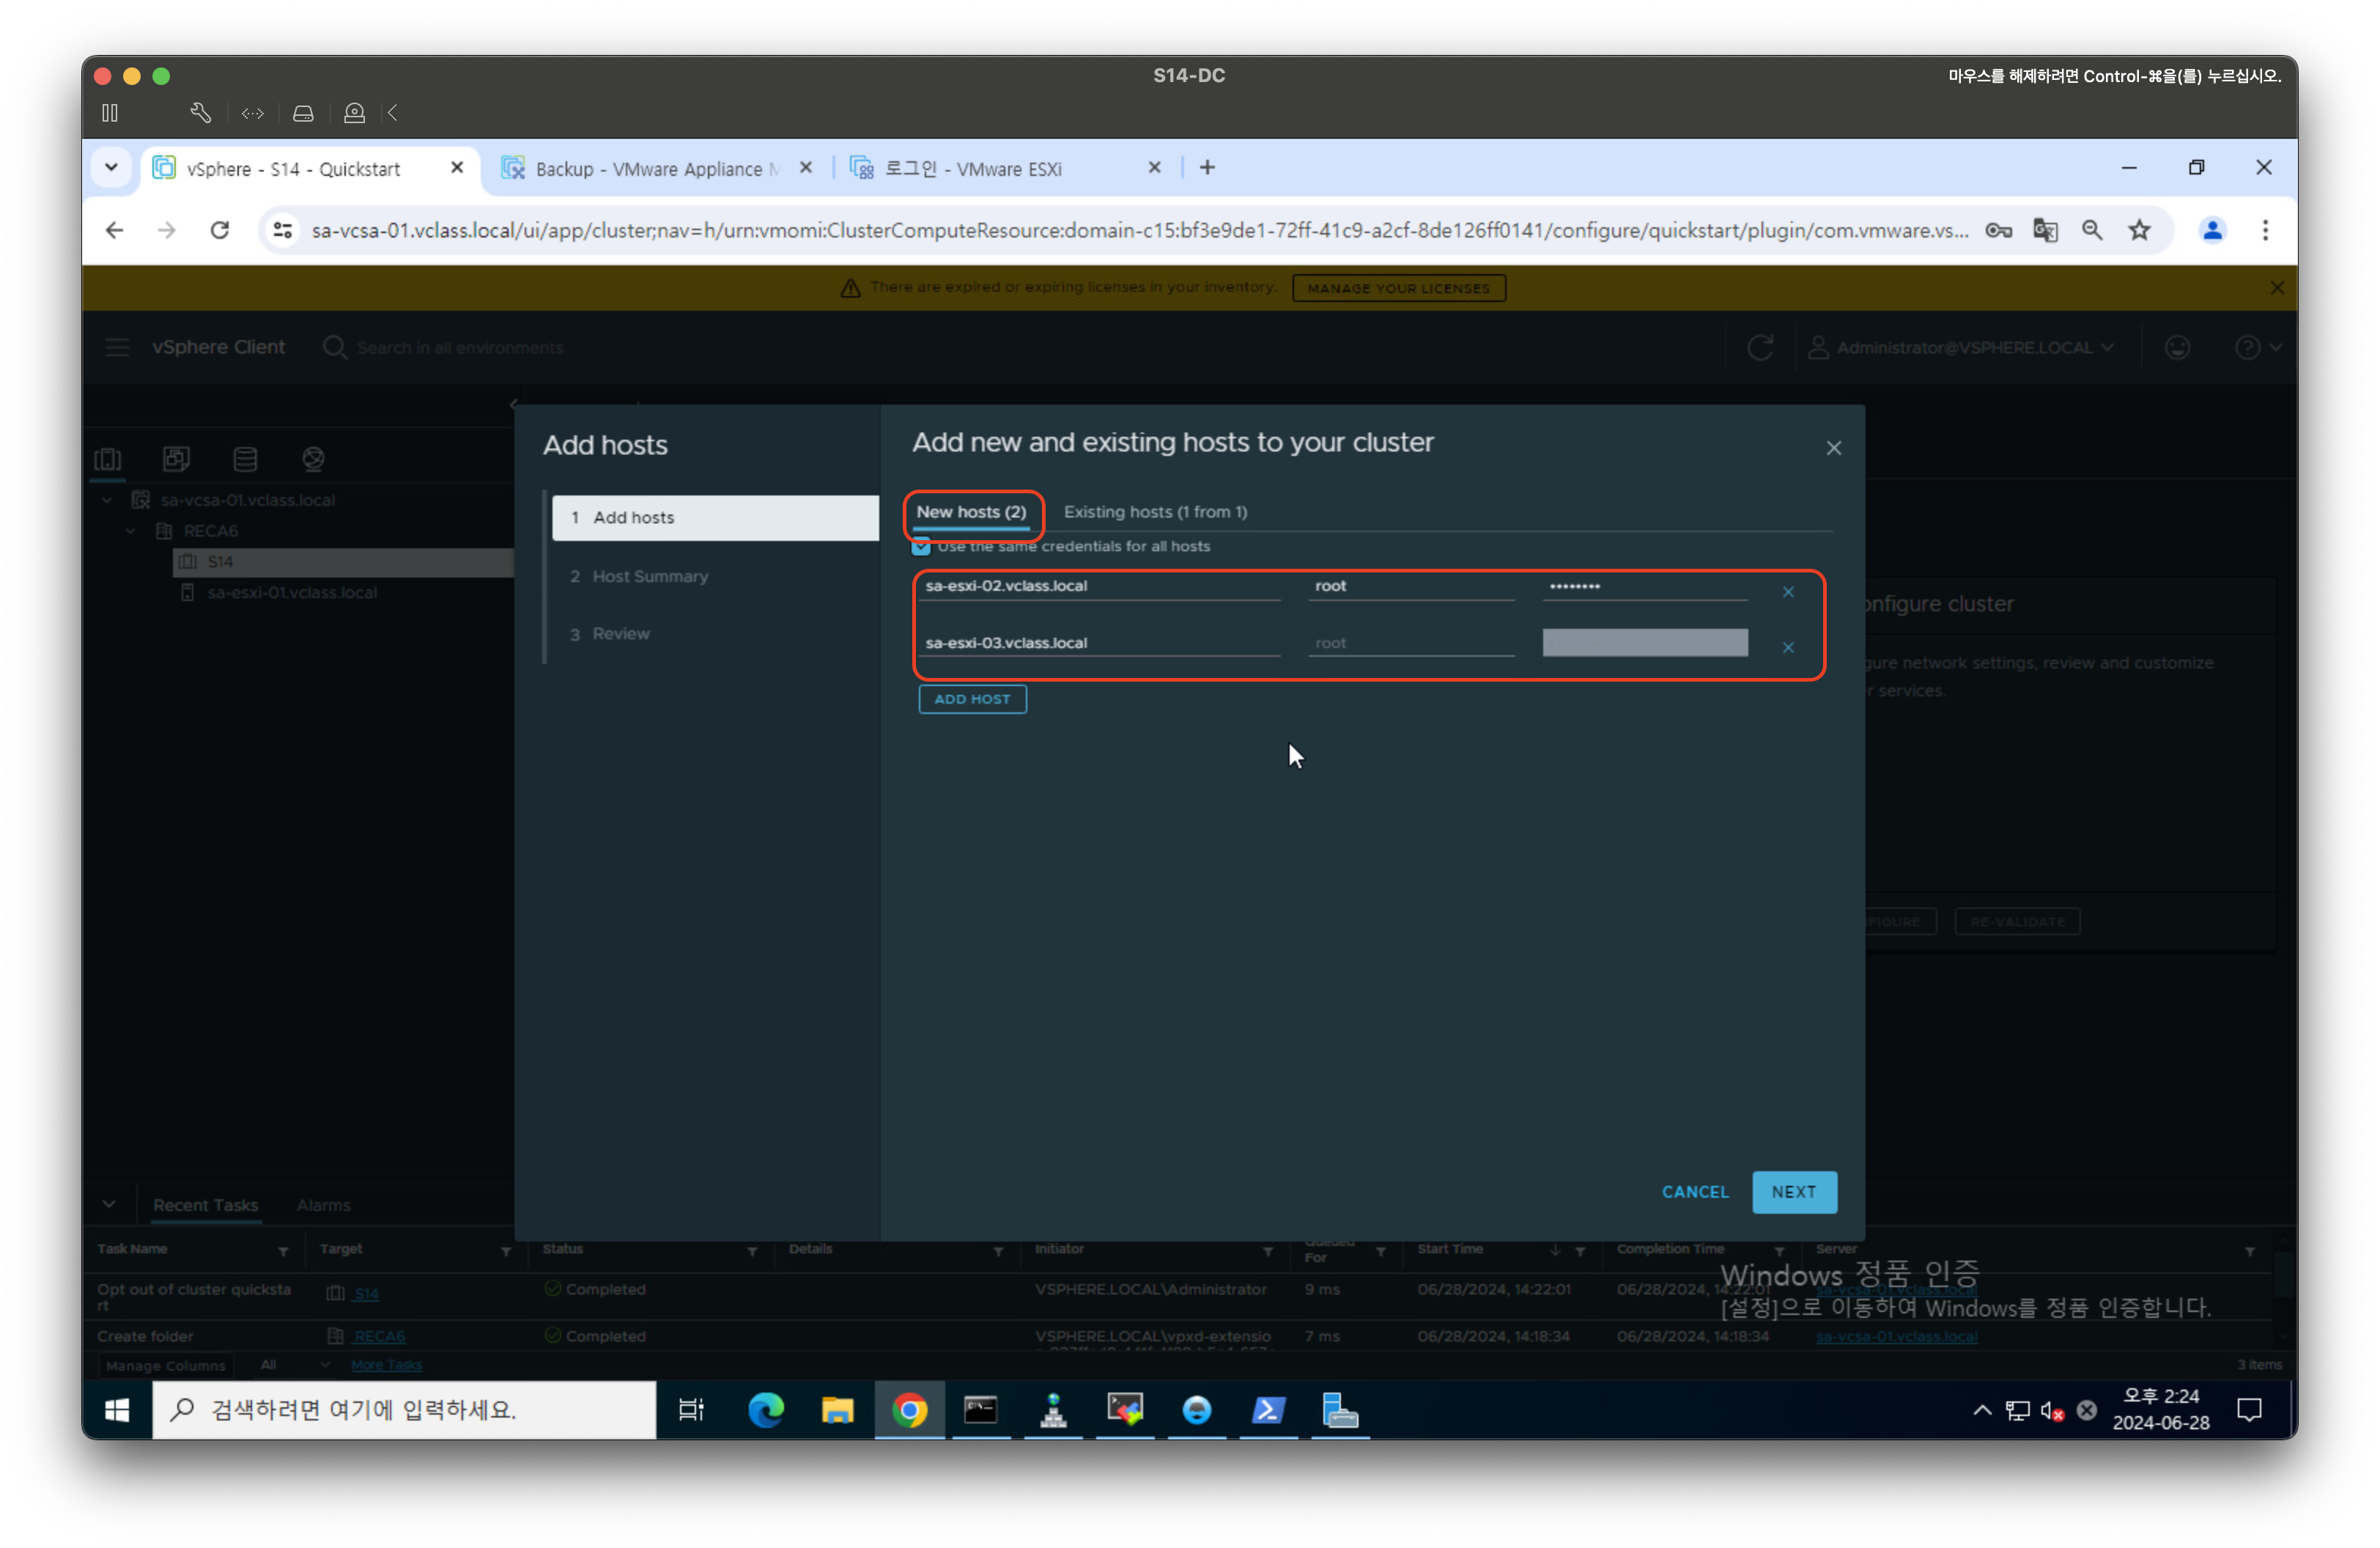Open Microsoft Edge from taskbar
The width and height of the screenshot is (2380, 1548).
[766, 1410]
